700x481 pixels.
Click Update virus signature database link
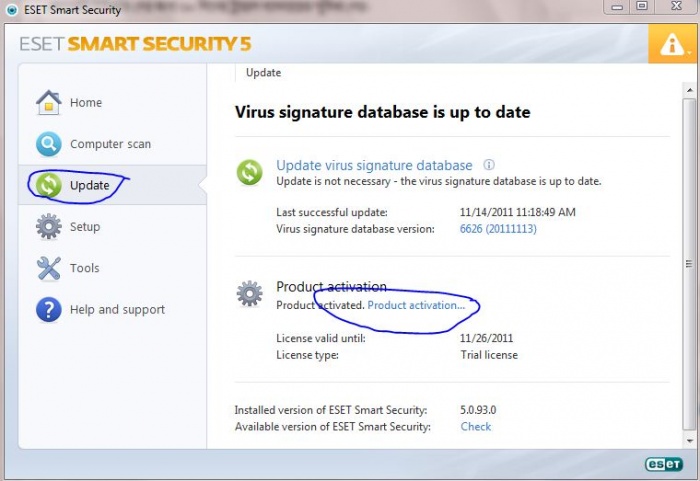374,165
